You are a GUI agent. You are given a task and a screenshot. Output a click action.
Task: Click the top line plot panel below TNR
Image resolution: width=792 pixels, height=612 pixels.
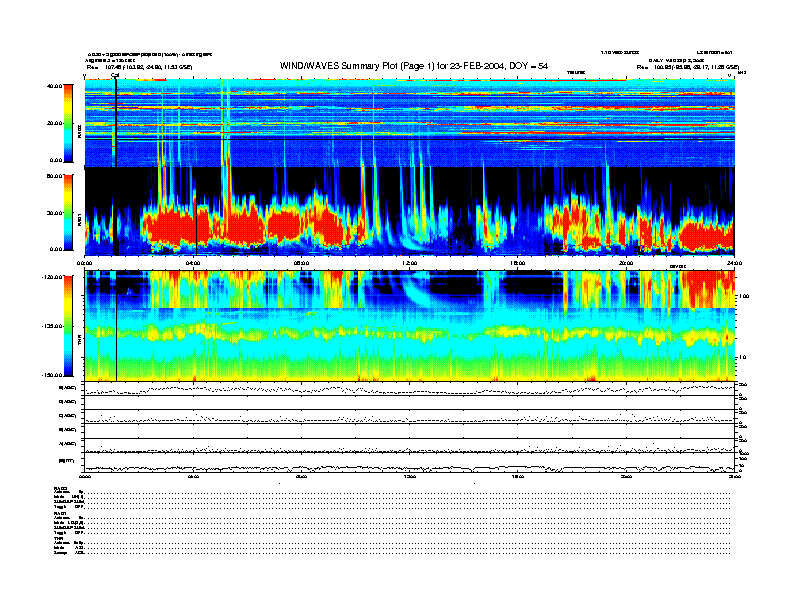[409, 389]
